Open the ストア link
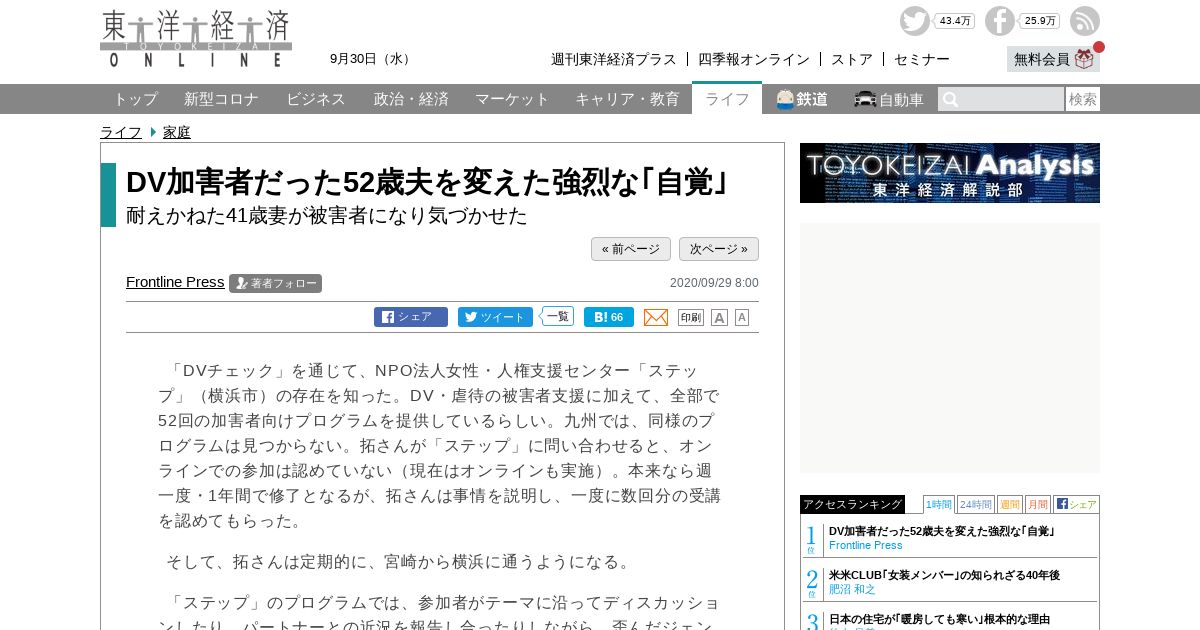Image resolution: width=1200 pixels, height=630 pixels. 852,59
